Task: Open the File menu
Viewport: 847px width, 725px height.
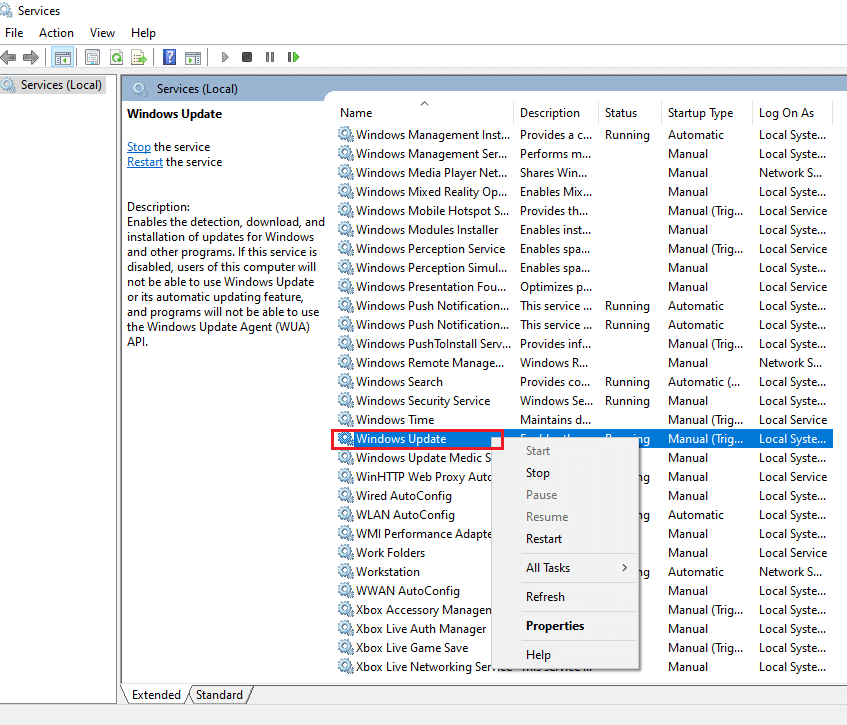Action: [x=14, y=33]
